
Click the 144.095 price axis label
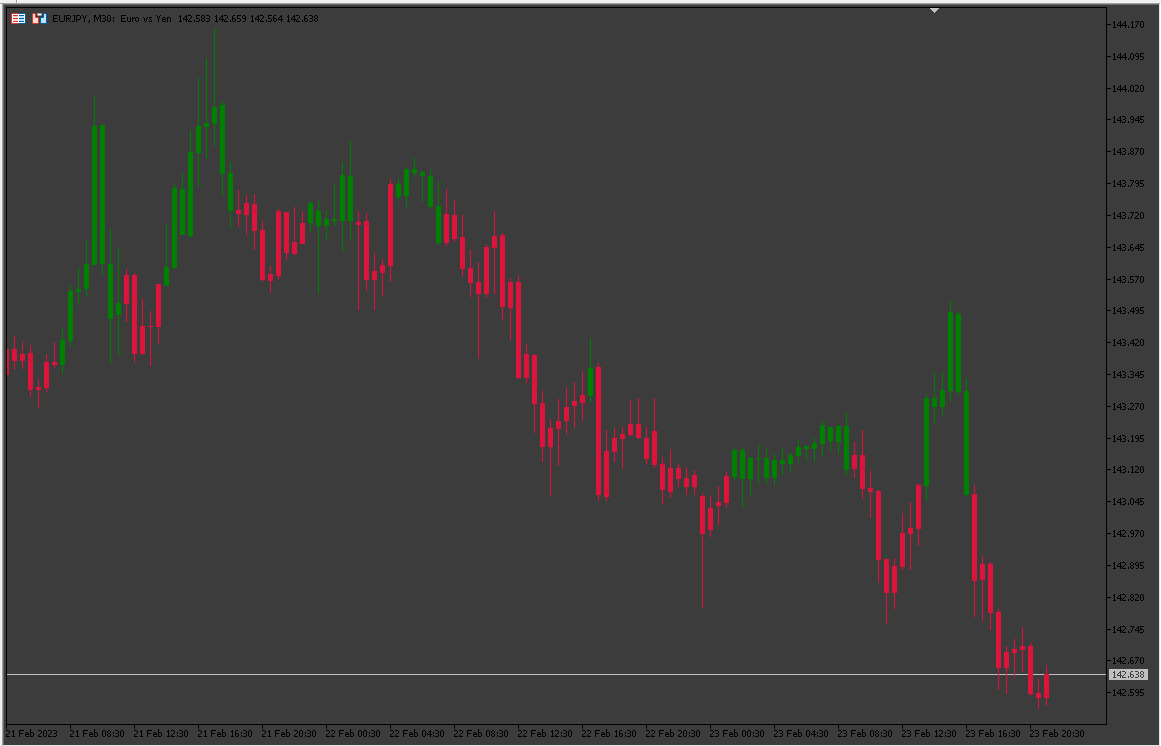[x=1128, y=57]
